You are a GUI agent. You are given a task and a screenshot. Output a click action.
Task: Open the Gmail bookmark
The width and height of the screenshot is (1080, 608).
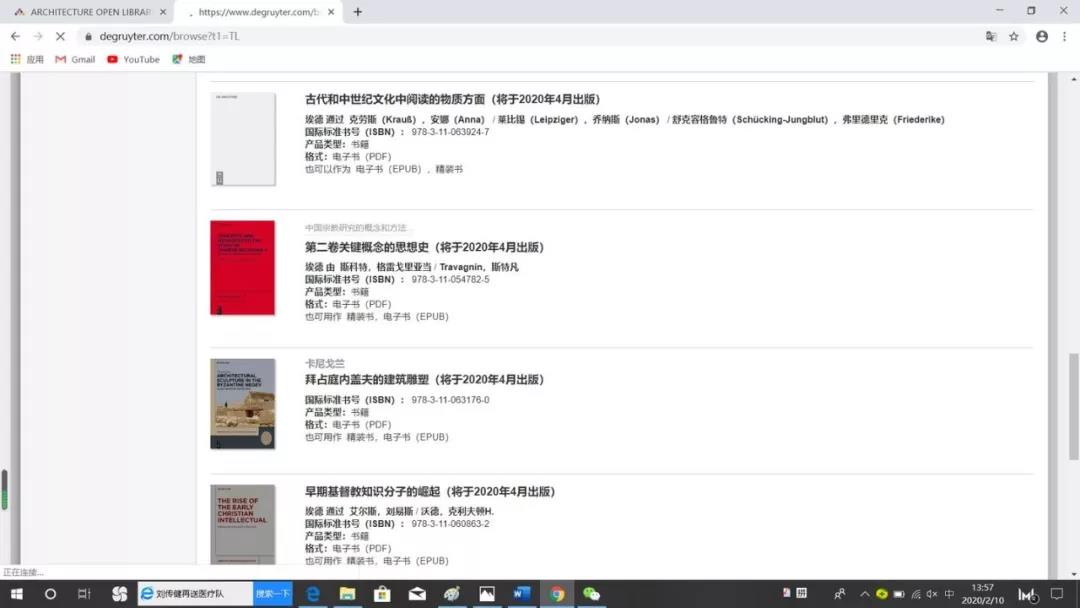(x=75, y=59)
